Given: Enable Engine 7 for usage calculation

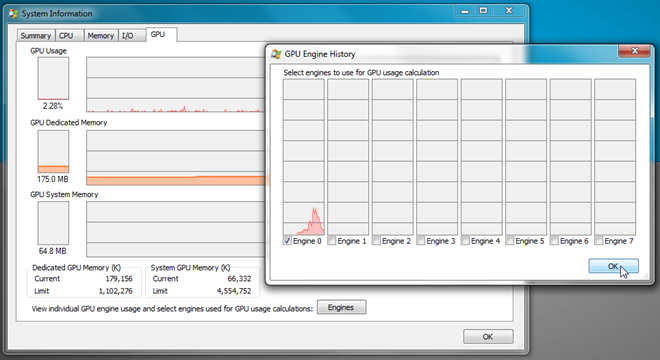Looking at the screenshot, I should coord(599,241).
